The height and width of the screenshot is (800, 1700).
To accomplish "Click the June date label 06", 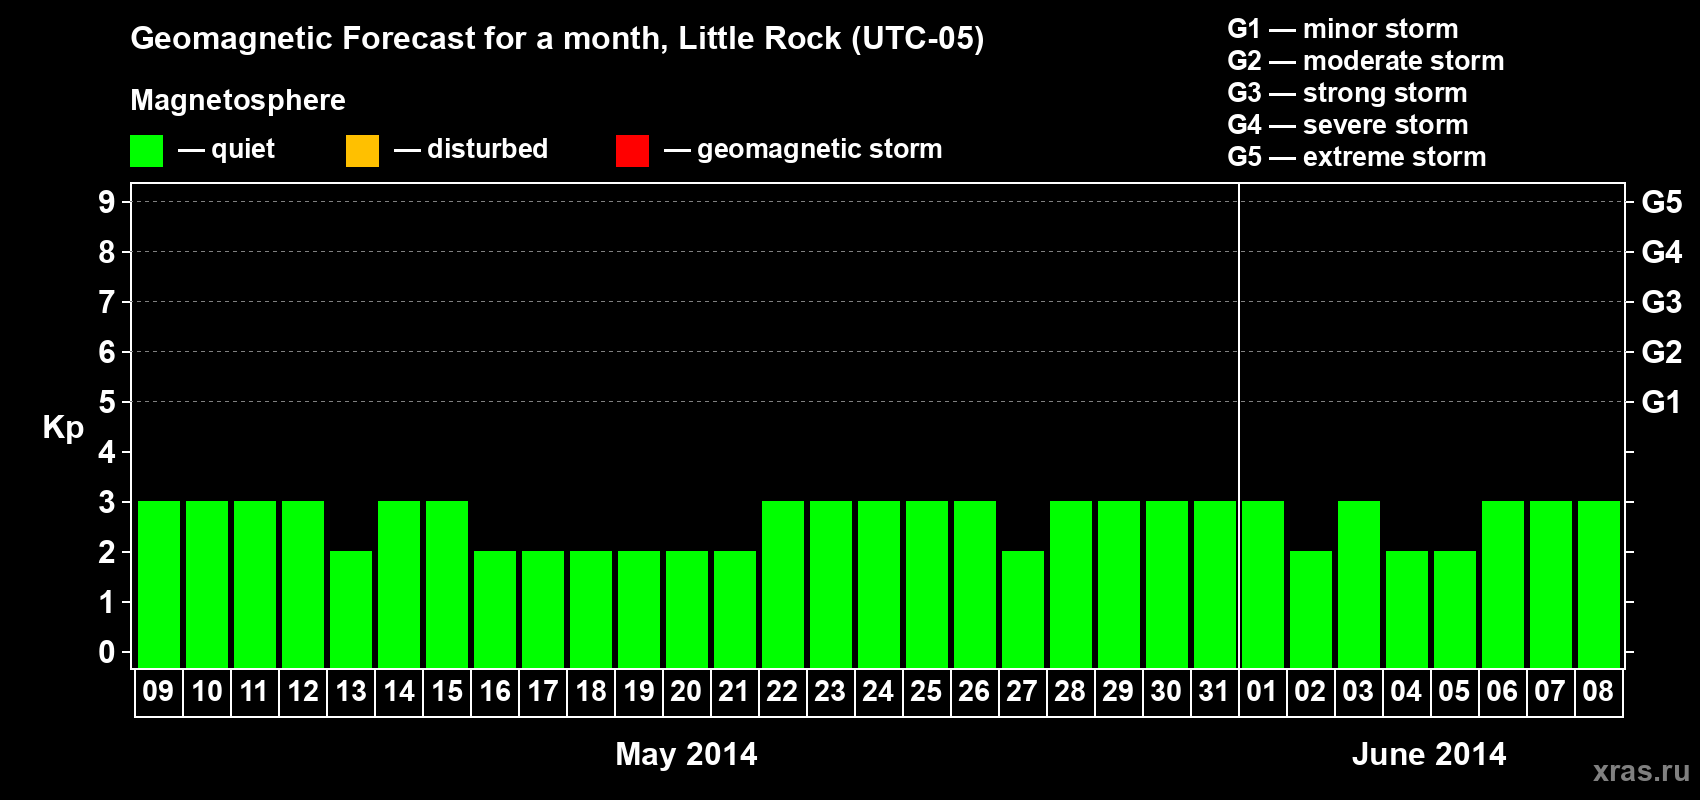I will tap(1502, 692).
